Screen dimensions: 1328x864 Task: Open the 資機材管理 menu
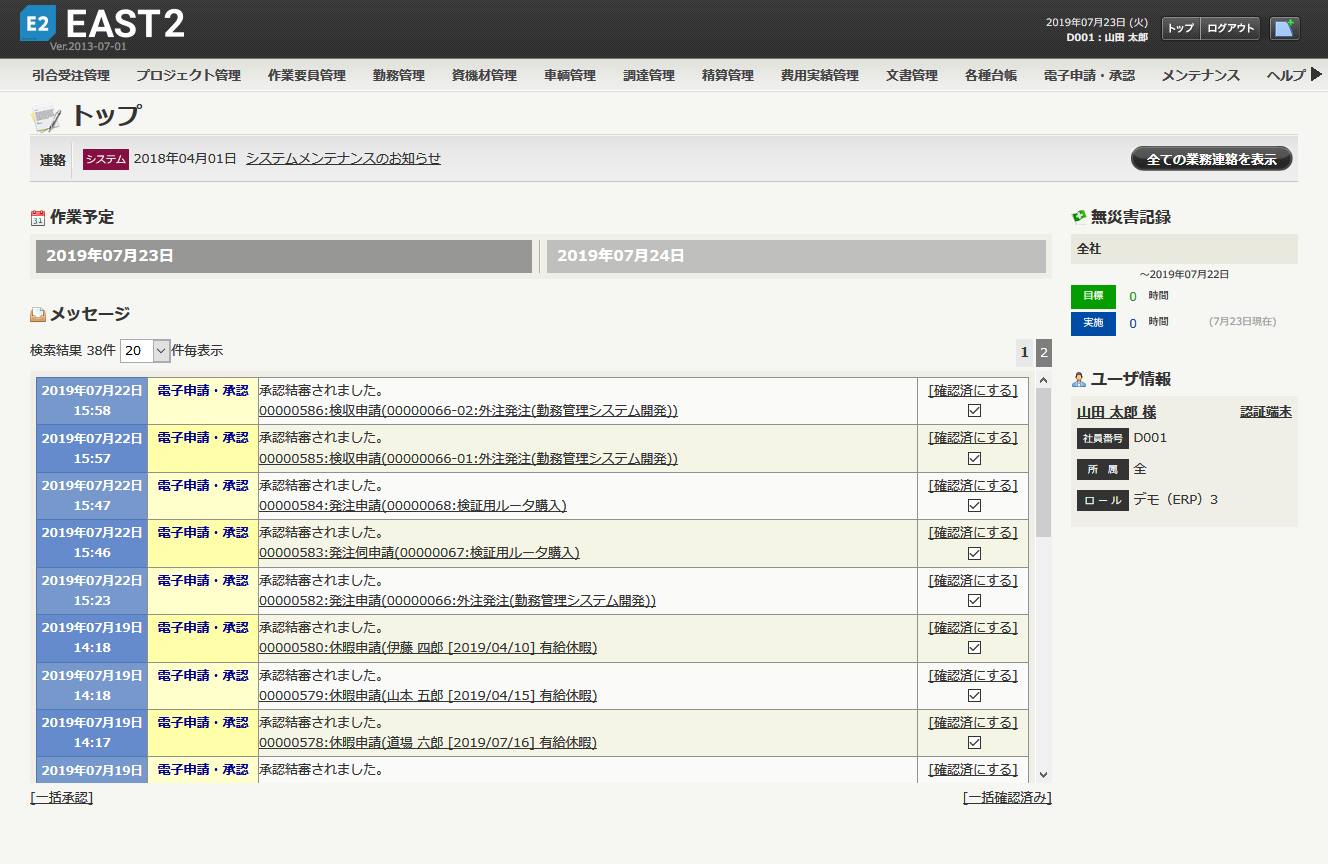(484, 75)
